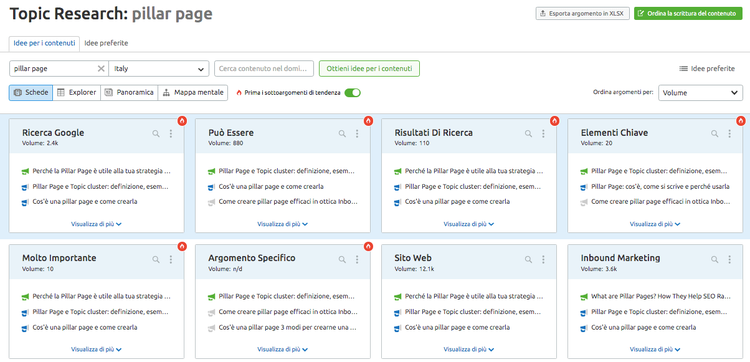Select the Mappa mentale view
750x362 pixels.
193,93
